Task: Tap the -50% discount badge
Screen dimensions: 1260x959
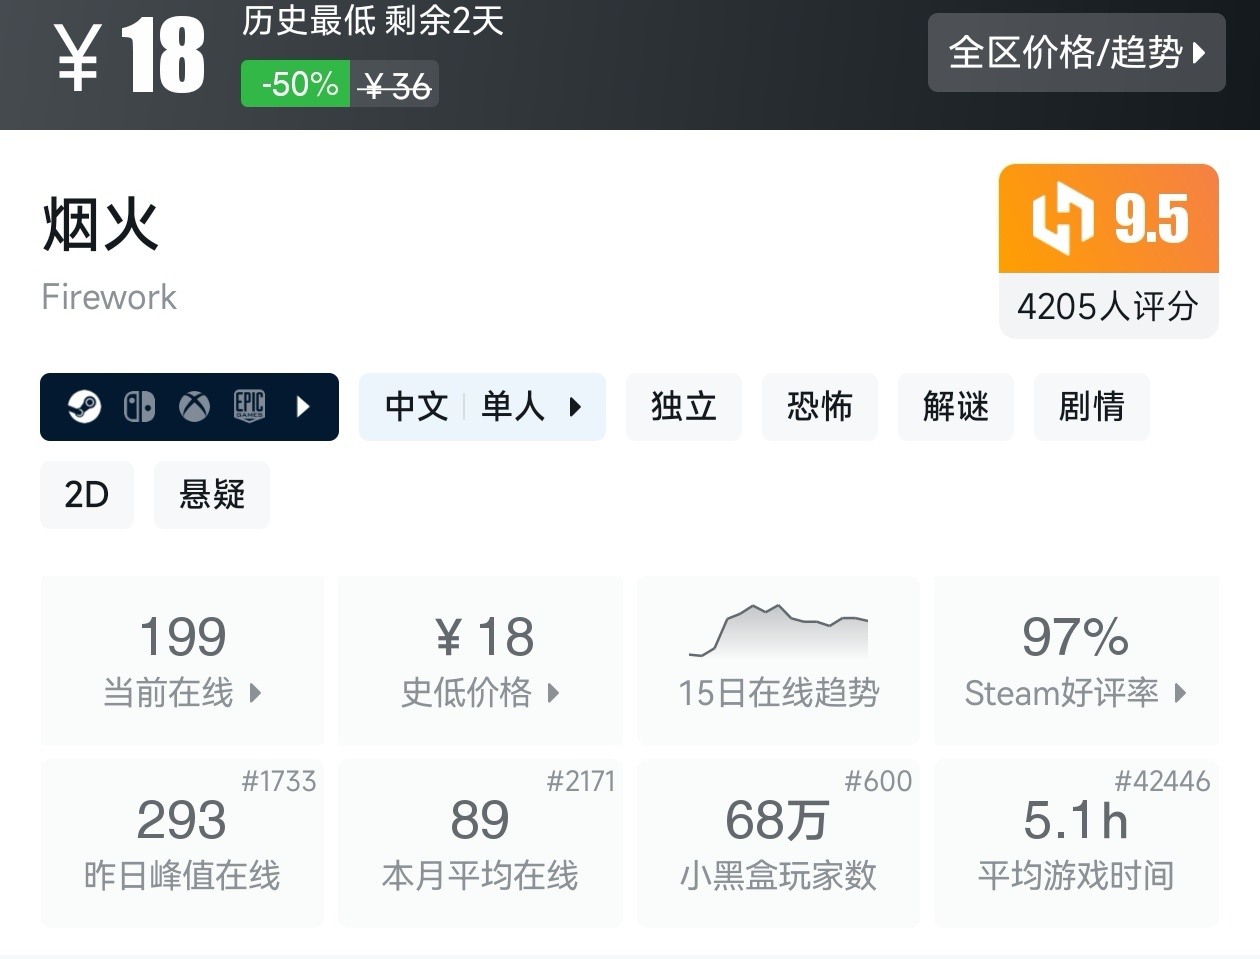Action: click(298, 85)
